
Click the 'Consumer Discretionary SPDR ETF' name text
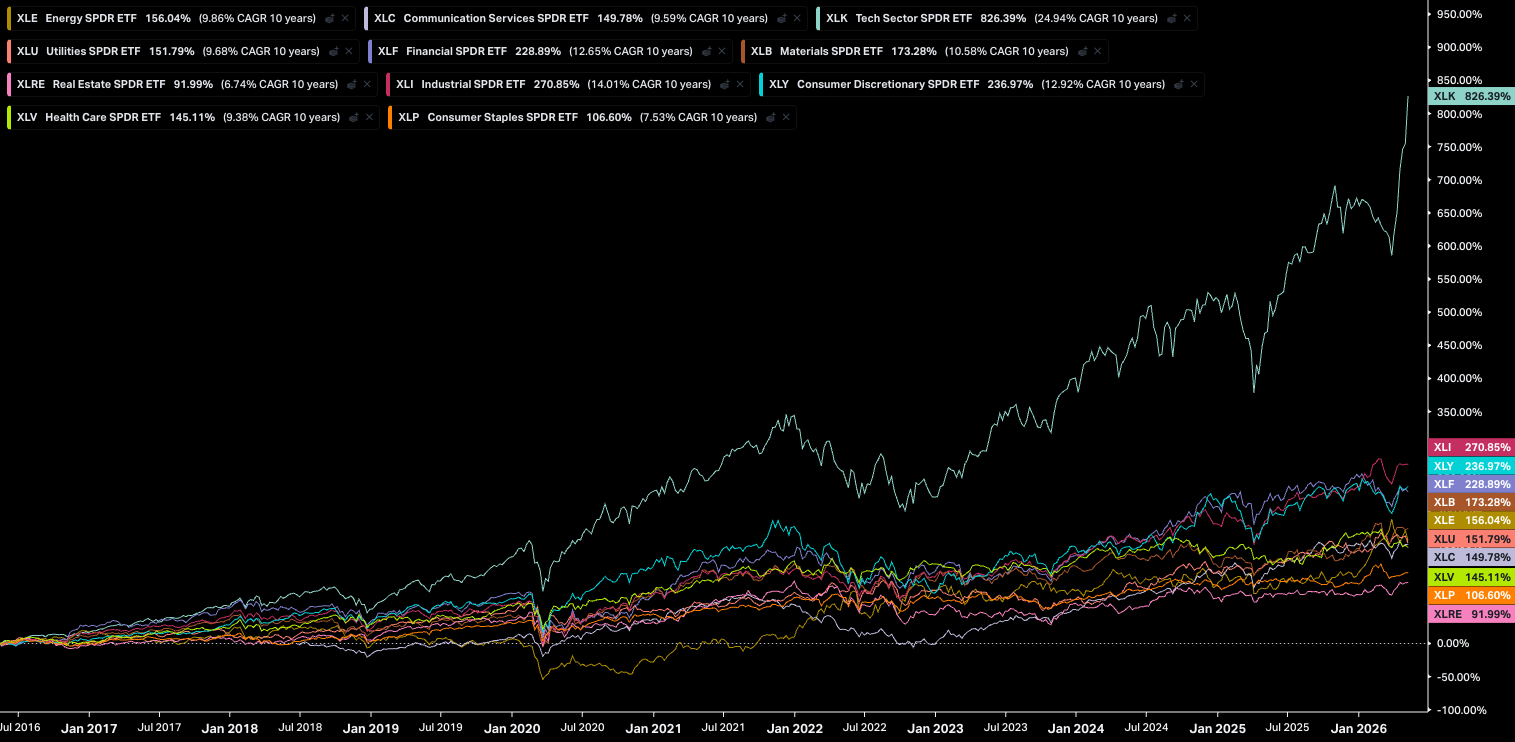(x=888, y=85)
